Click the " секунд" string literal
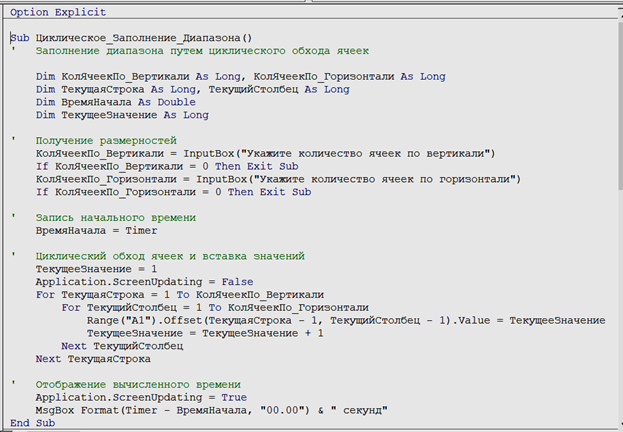This screenshot has width=623, height=432. (359, 410)
